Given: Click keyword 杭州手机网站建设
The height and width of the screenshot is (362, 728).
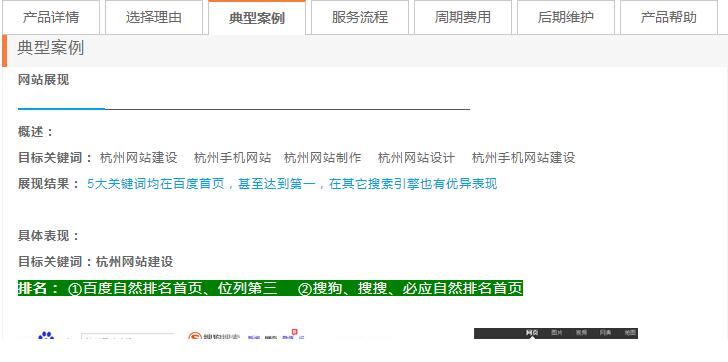Looking at the screenshot, I should (x=523, y=158).
